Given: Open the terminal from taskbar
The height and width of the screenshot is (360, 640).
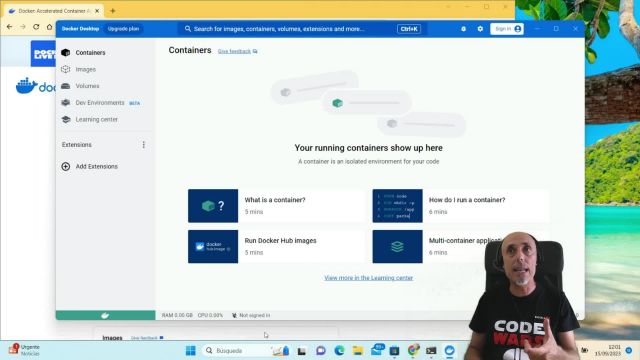Looking at the screenshot, I should tap(431, 351).
